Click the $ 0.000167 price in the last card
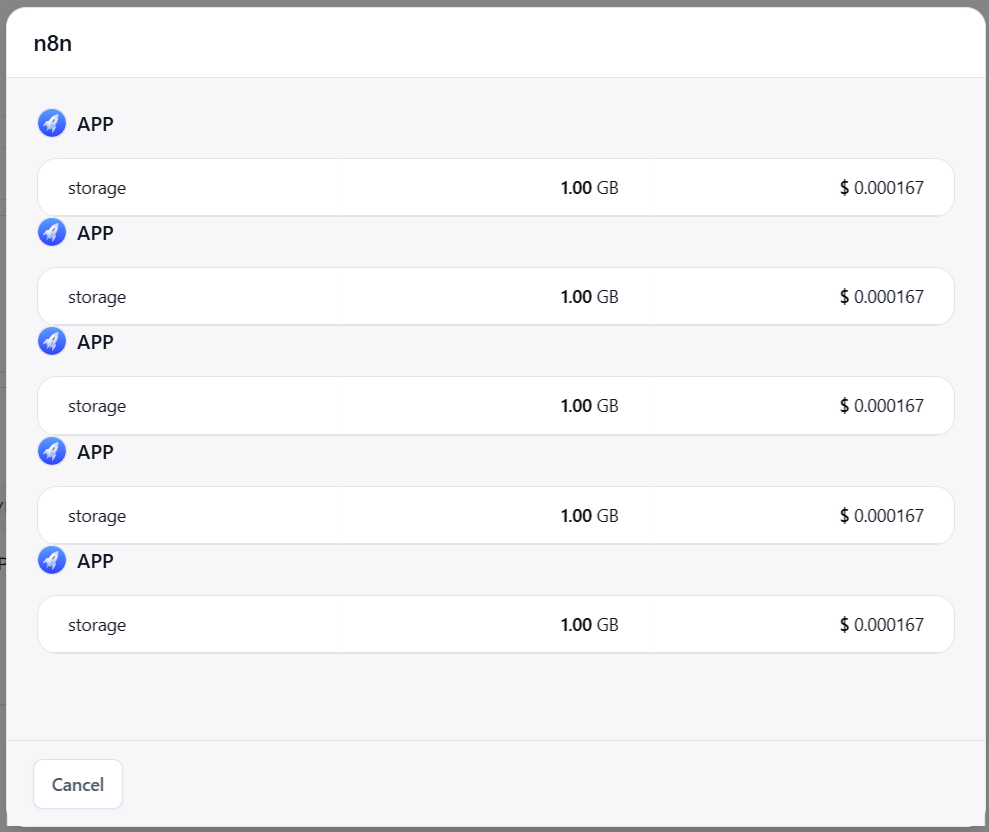989x832 pixels. point(882,625)
